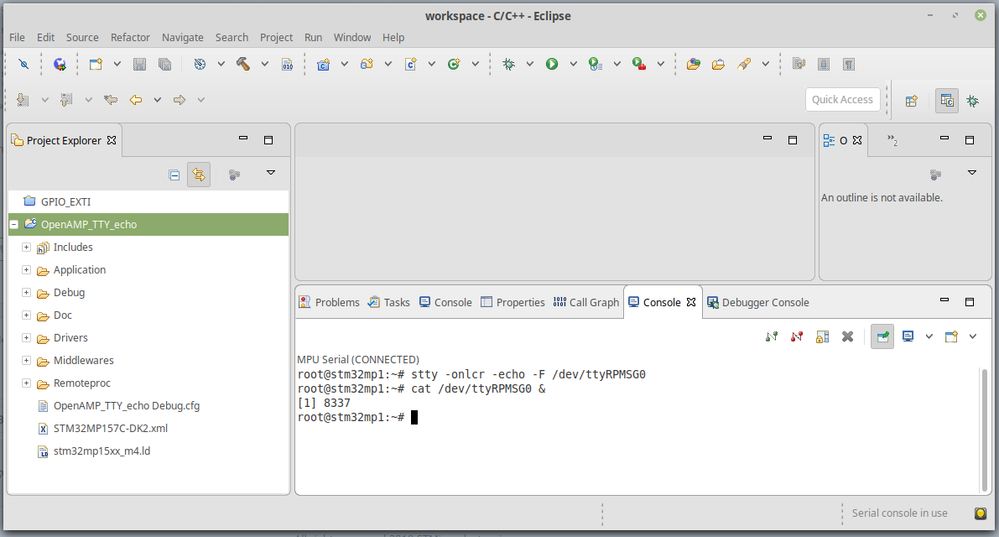Expand the Debug folder
The width and height of the screenshot is (999, 537).
[26, 292]
